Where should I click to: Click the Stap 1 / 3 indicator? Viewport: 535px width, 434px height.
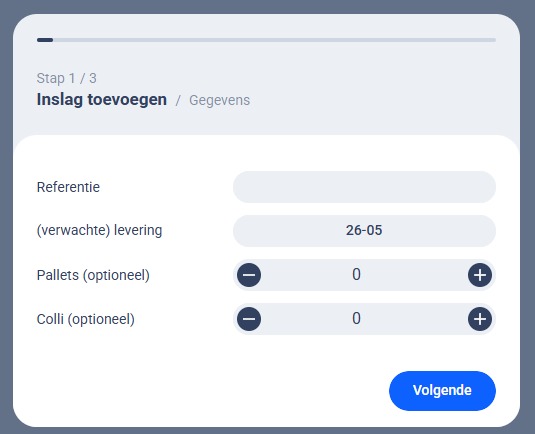pyautogui.click(x=67, y=78)
